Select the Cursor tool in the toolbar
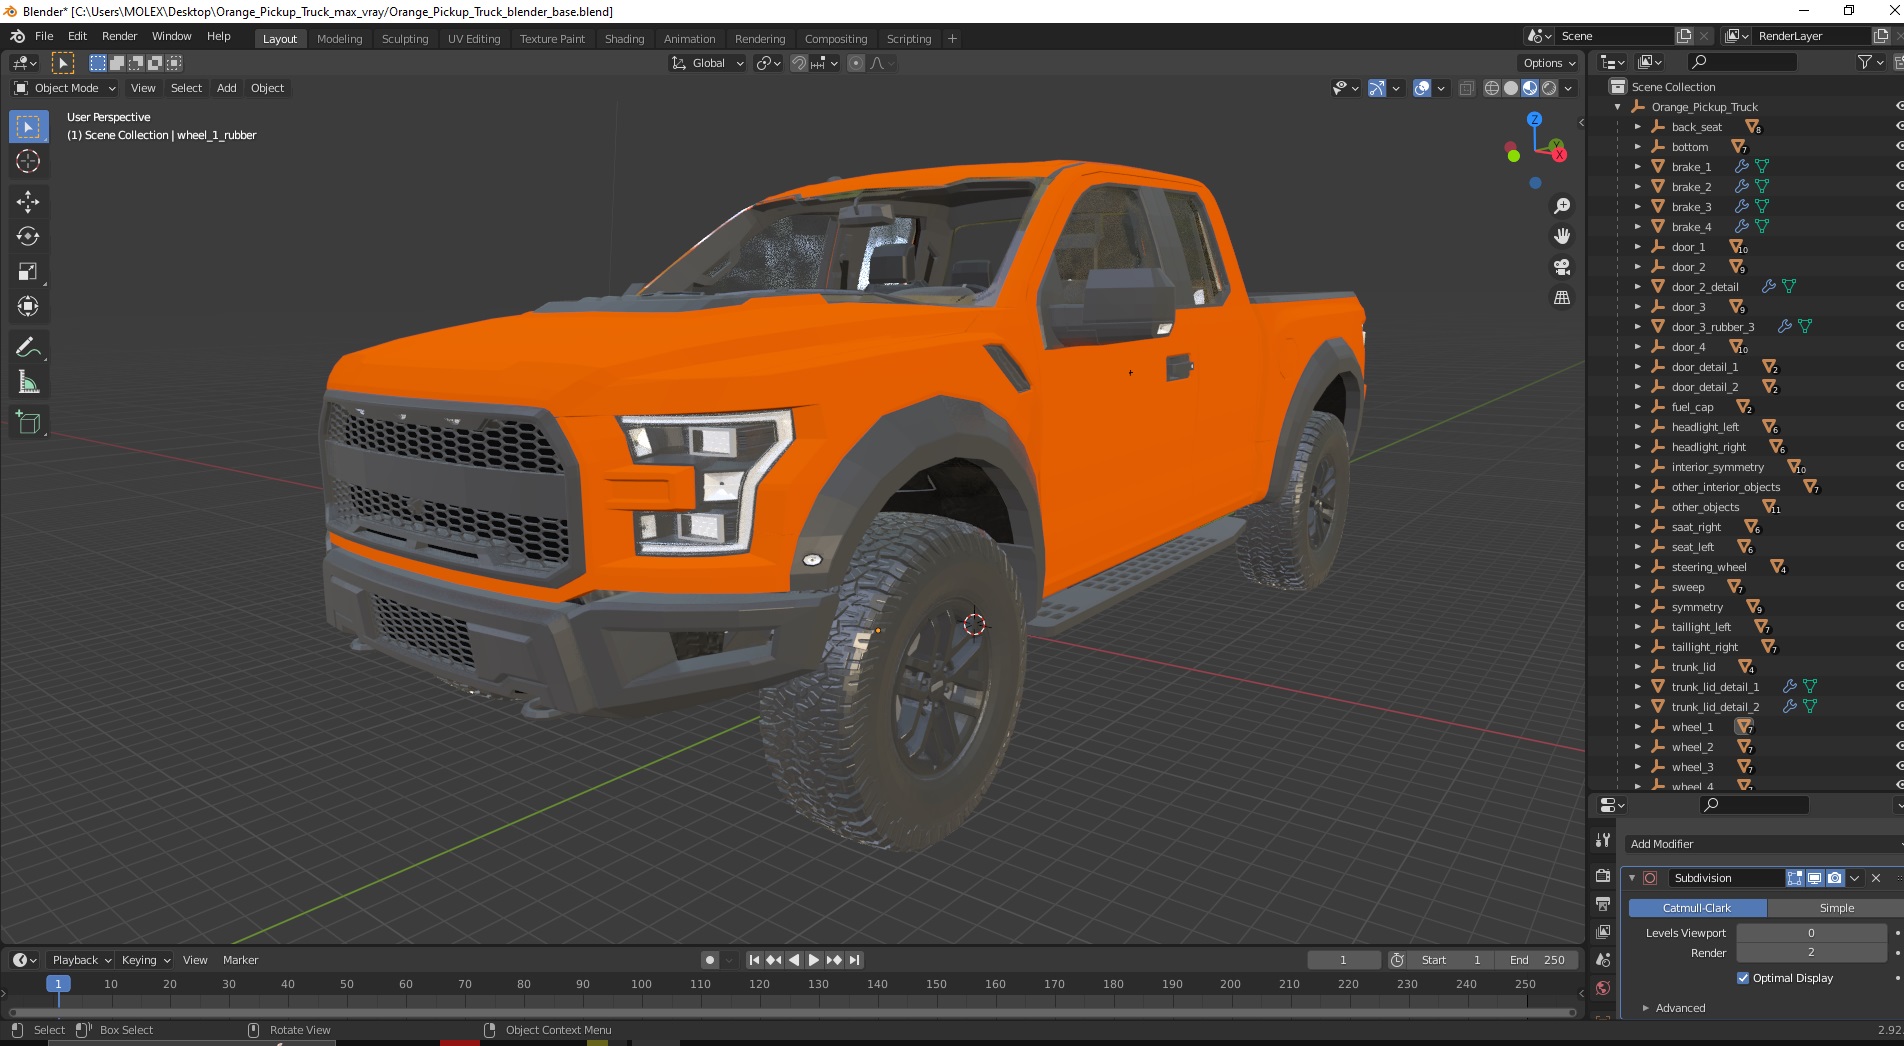 [x=28, y=161]
